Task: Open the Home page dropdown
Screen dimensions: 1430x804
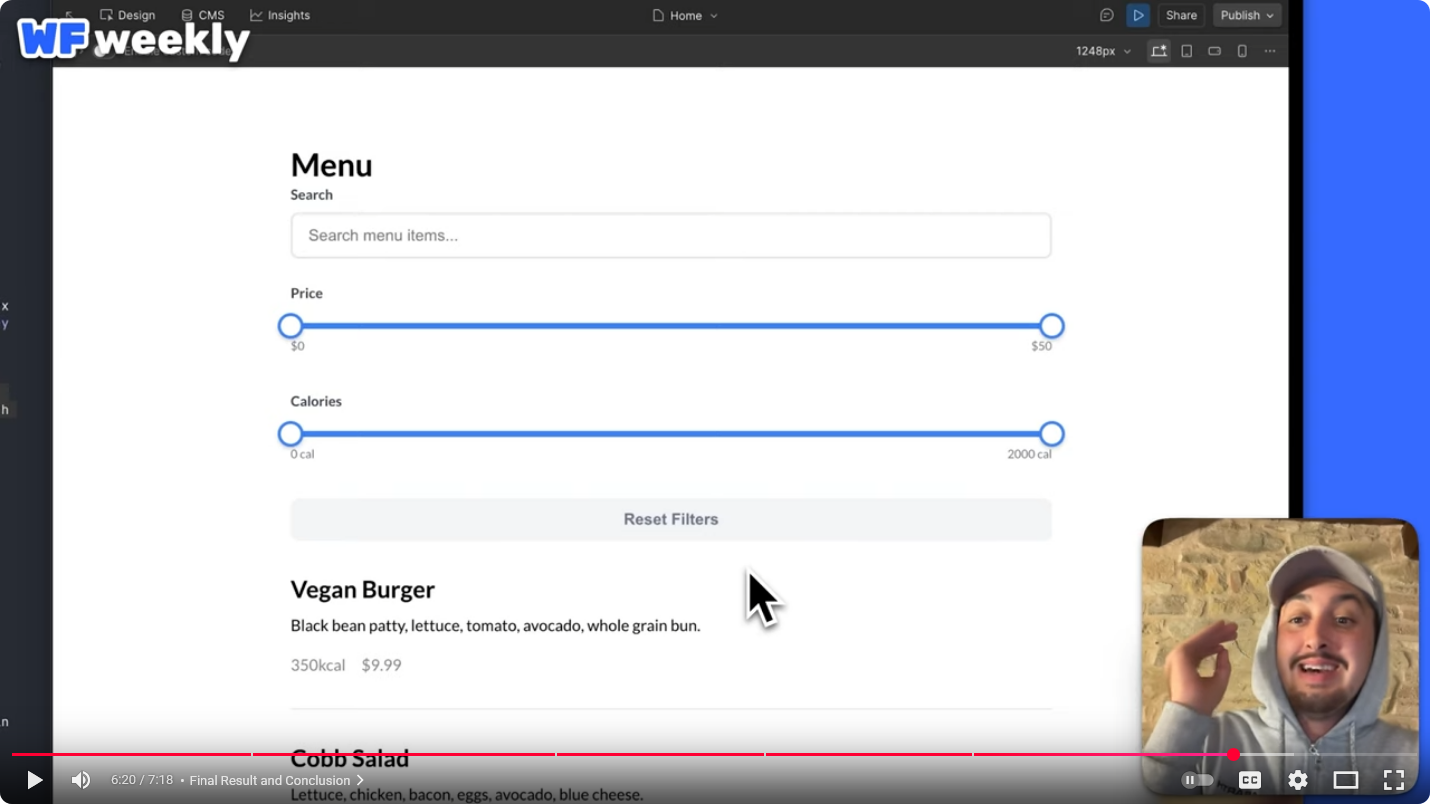Action: point(685,15)
